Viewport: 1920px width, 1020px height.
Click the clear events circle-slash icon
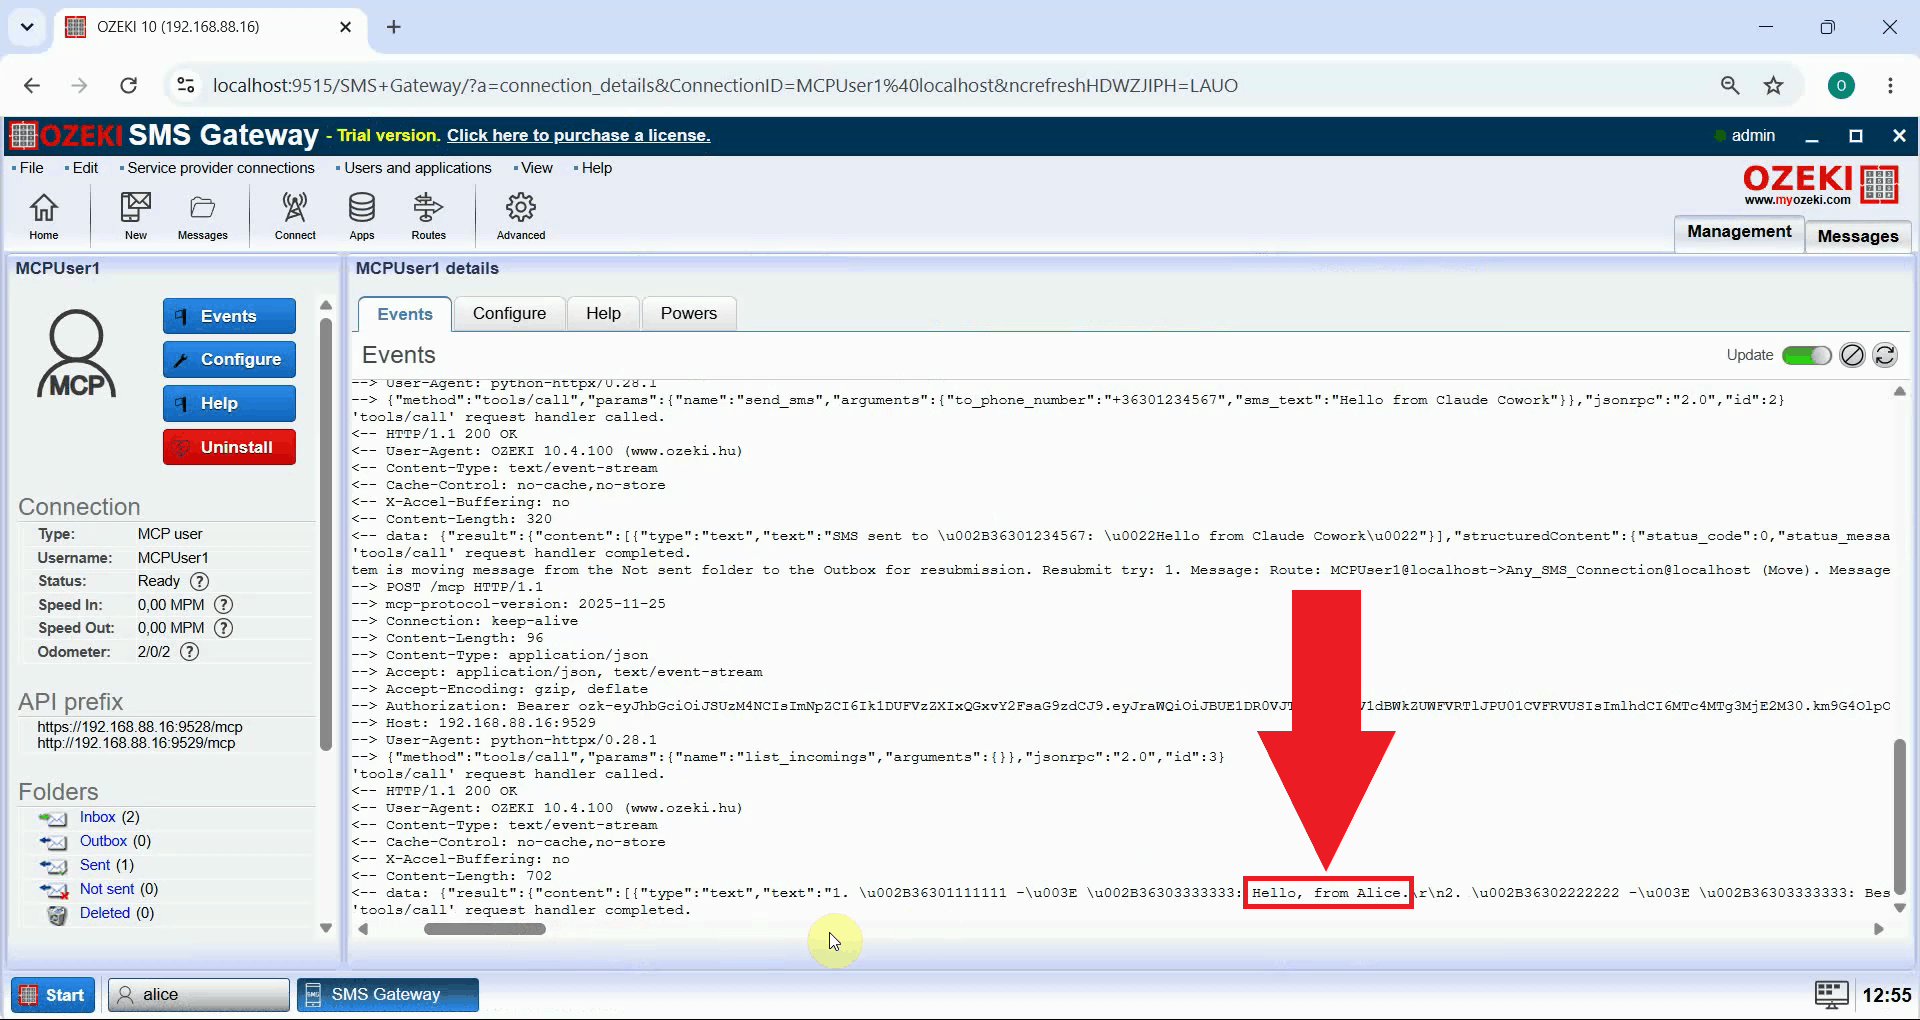point(1852,355)
